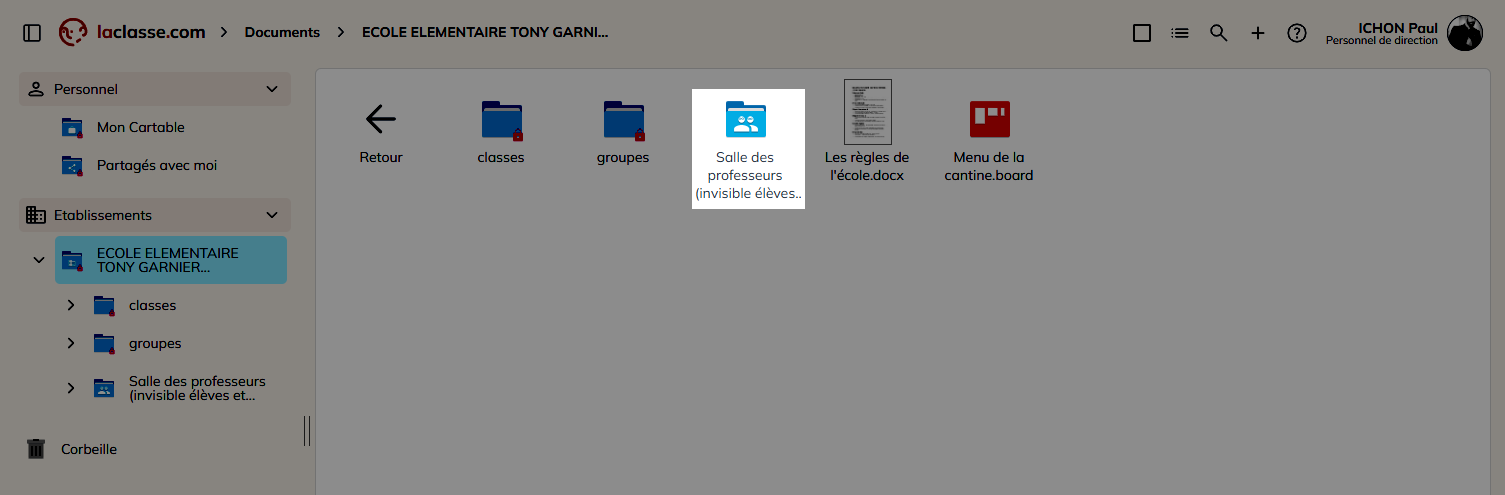
Task: Collapse the Etablissements section
Action: (x=271, y=215)
